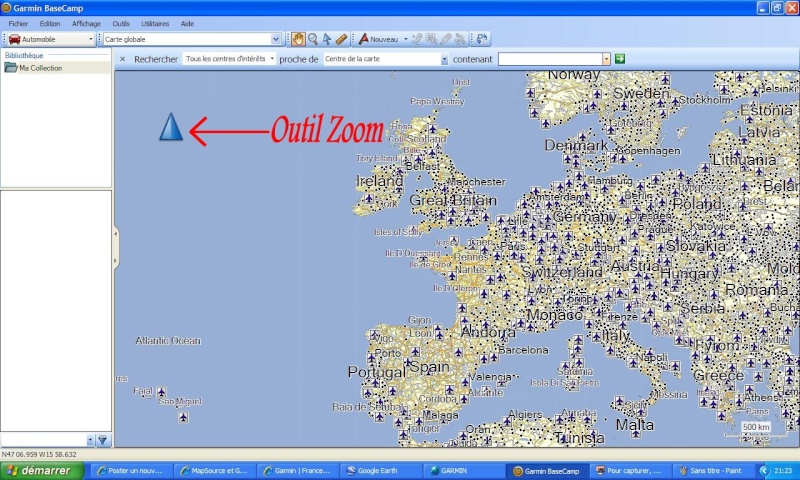Click the 500 km map scale
Image resolution: width=800 pixels, height=480 pixels.
click(756, 427)
